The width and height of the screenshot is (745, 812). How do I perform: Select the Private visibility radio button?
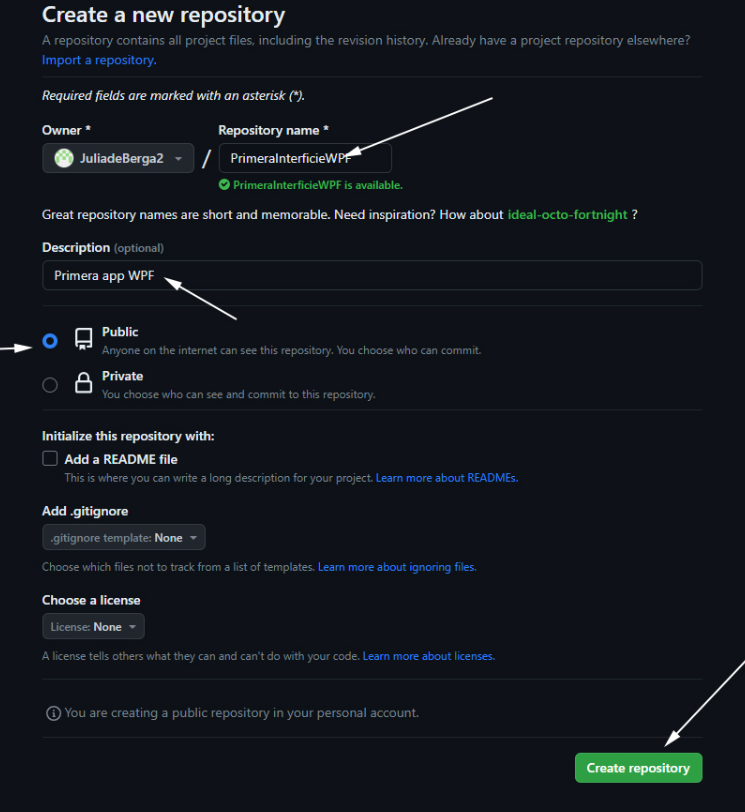pos(50,385)
